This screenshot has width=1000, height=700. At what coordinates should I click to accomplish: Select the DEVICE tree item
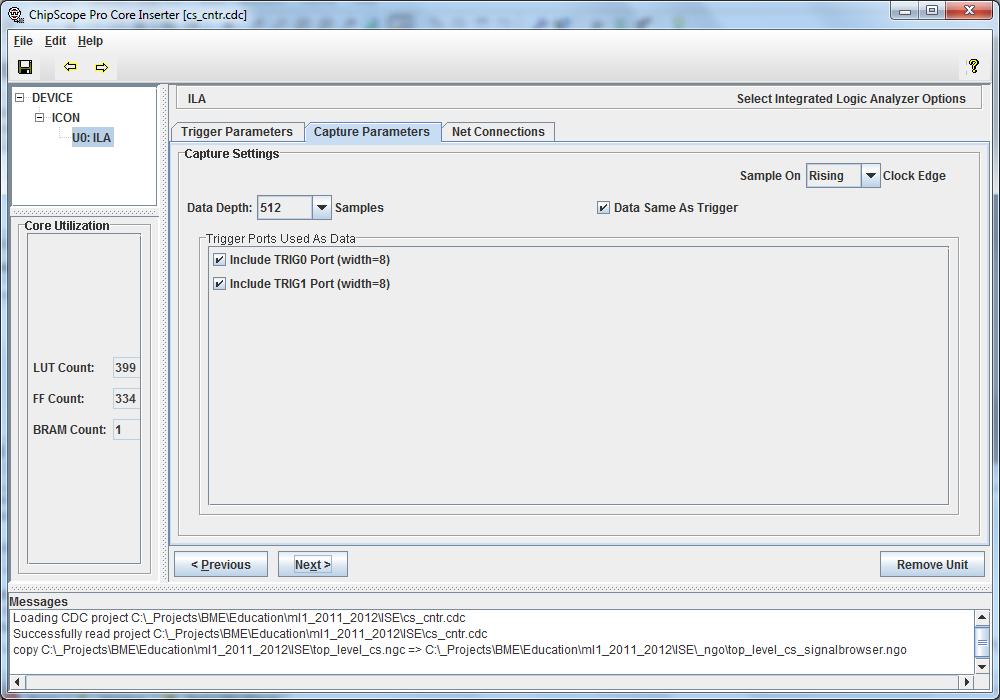point(52,98)
